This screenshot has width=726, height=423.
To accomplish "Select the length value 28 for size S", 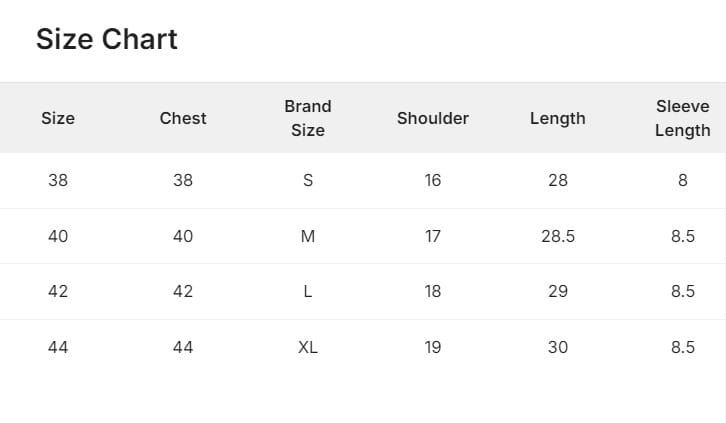I will 558,181.
